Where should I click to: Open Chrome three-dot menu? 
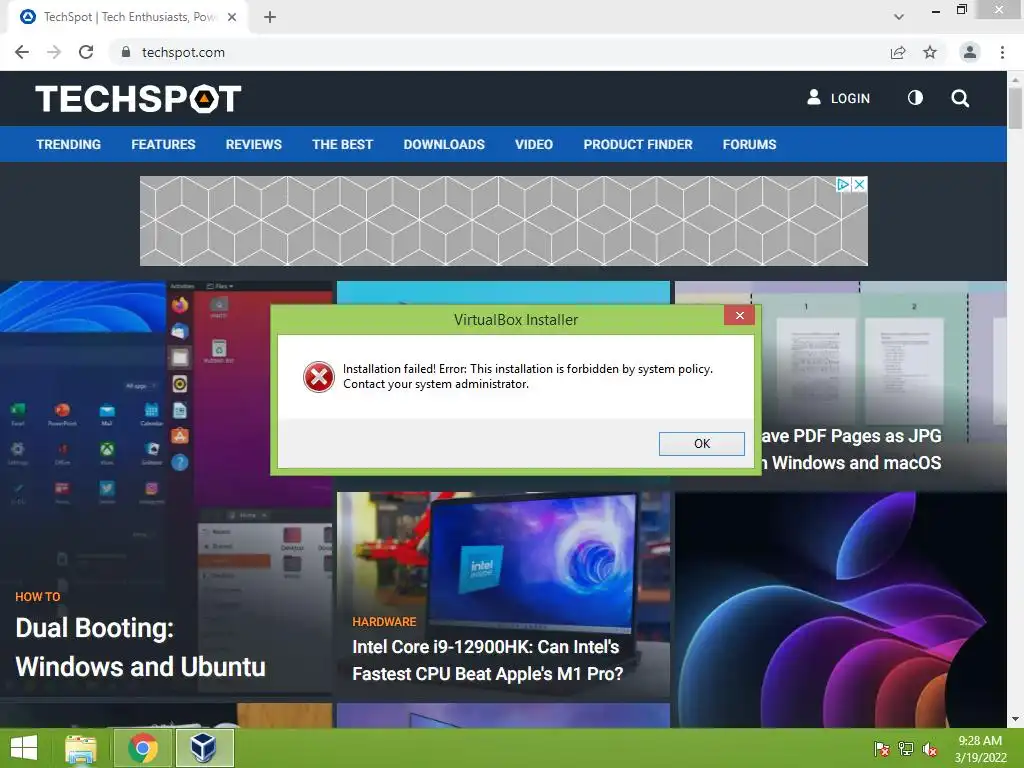pos(1002,52)
